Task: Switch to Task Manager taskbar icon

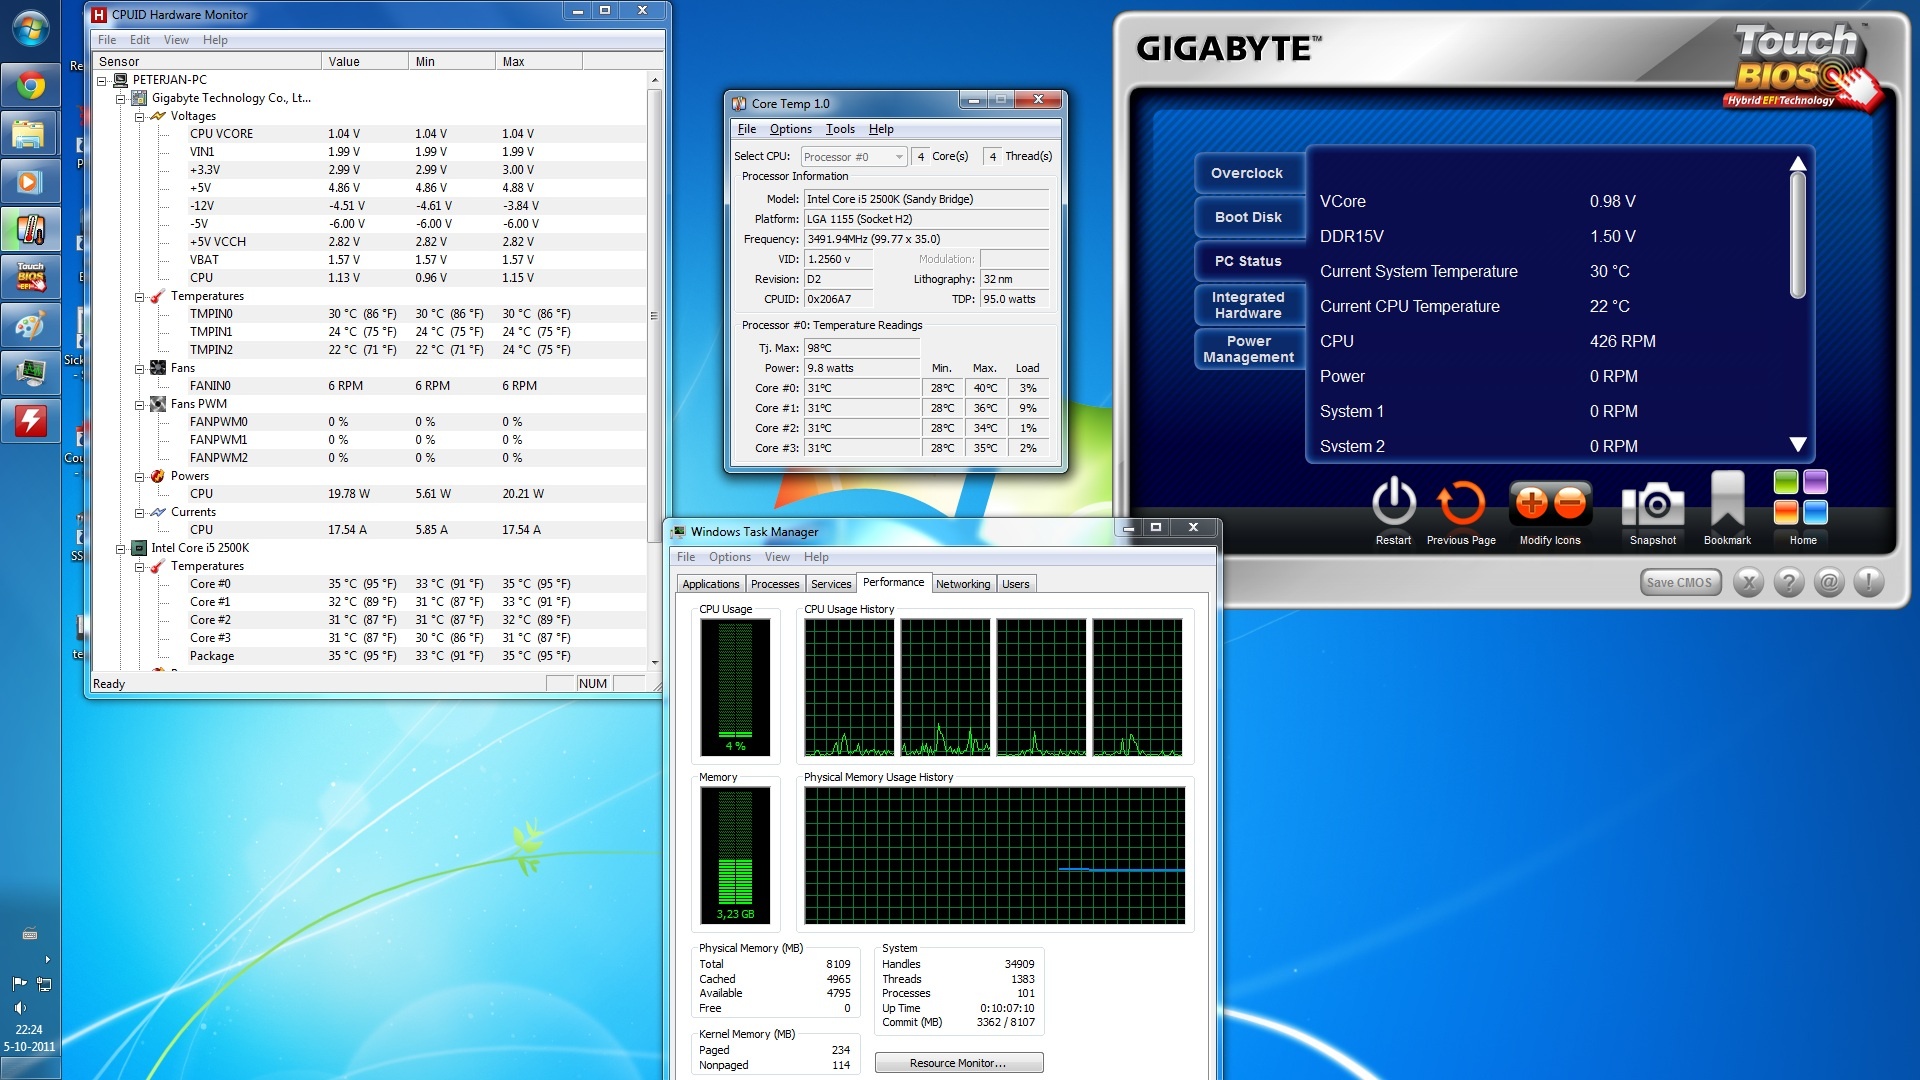Action: click(30, 373)
